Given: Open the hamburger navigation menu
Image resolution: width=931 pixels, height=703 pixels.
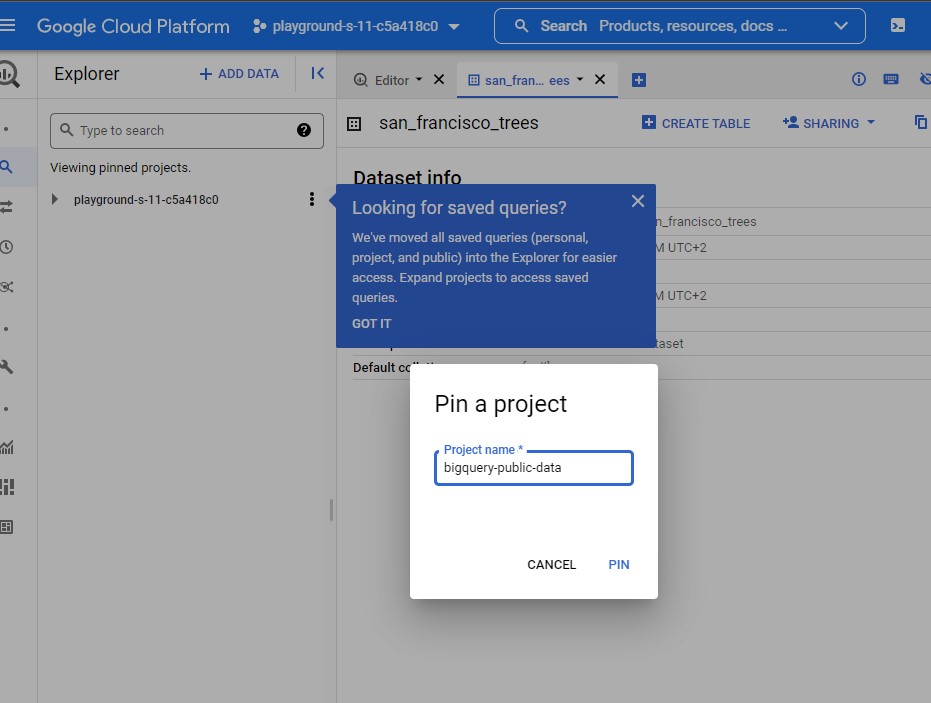Looking at the screenshot, I should 8,26.
